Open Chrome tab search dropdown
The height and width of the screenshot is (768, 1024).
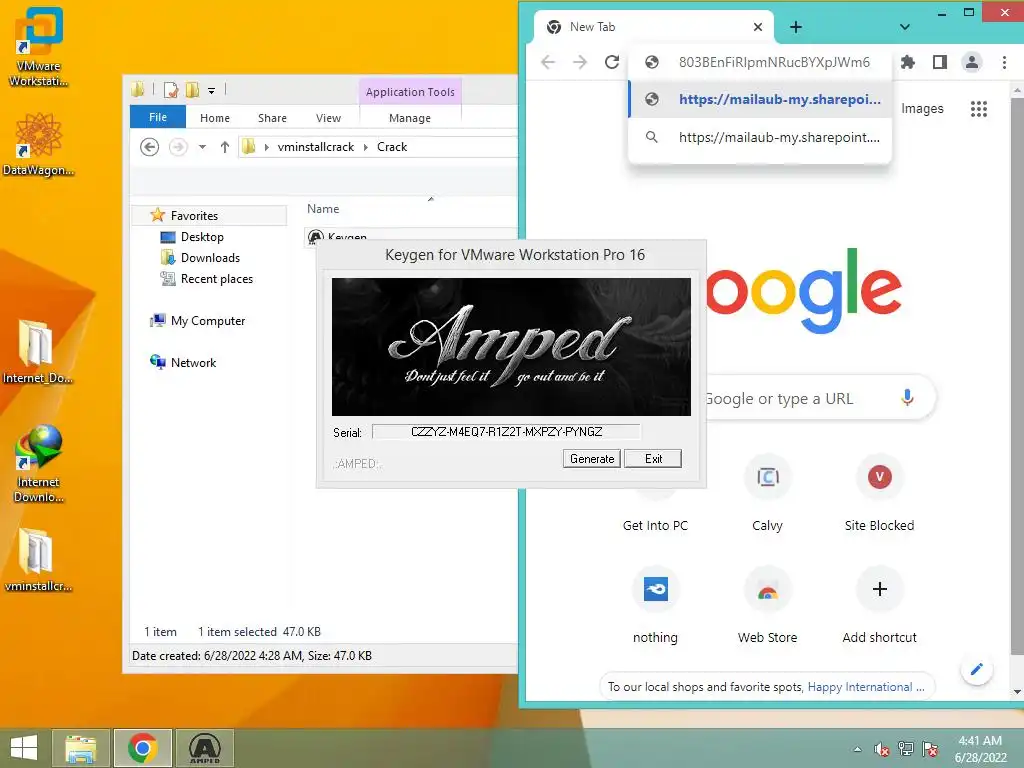(x=904, y=27)
